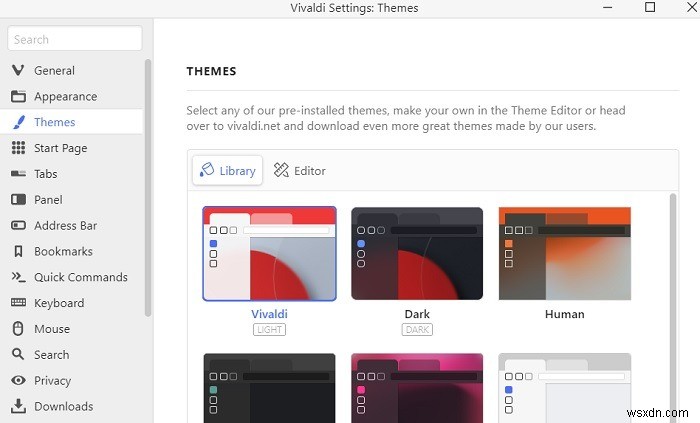Click the Privacy eye icon

point(18,380)
